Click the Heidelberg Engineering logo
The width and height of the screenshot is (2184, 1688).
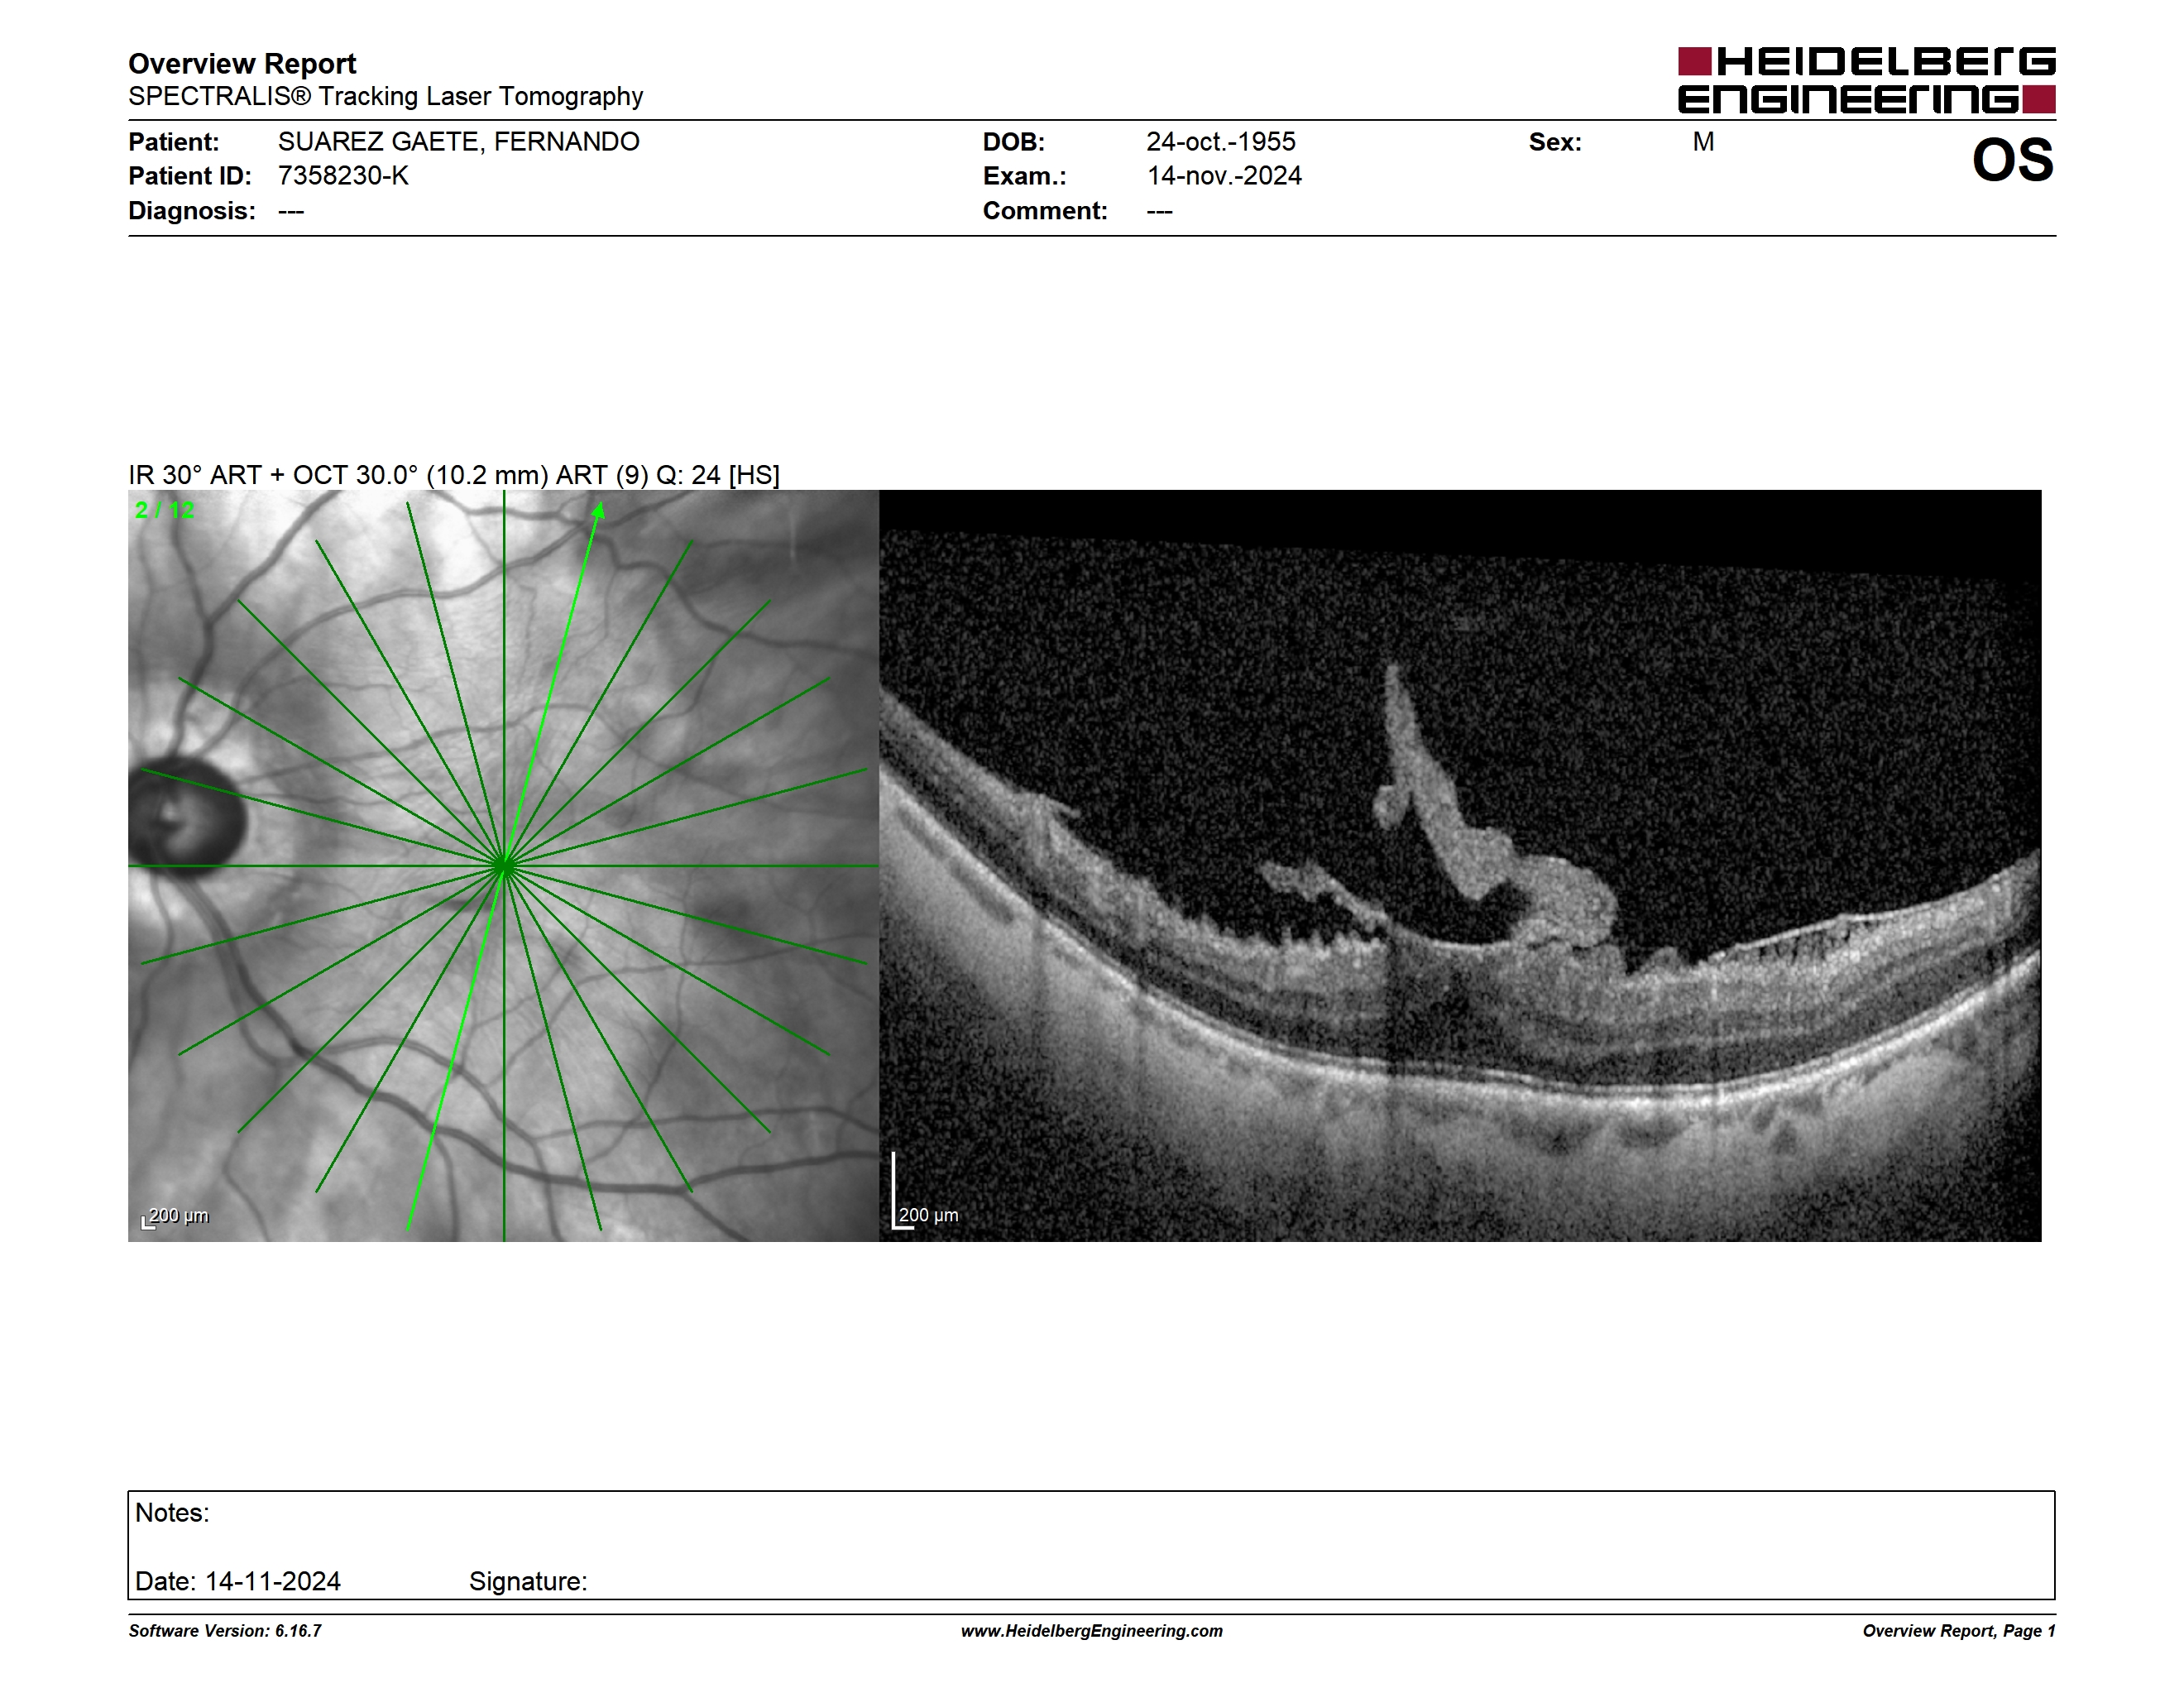1866,80
